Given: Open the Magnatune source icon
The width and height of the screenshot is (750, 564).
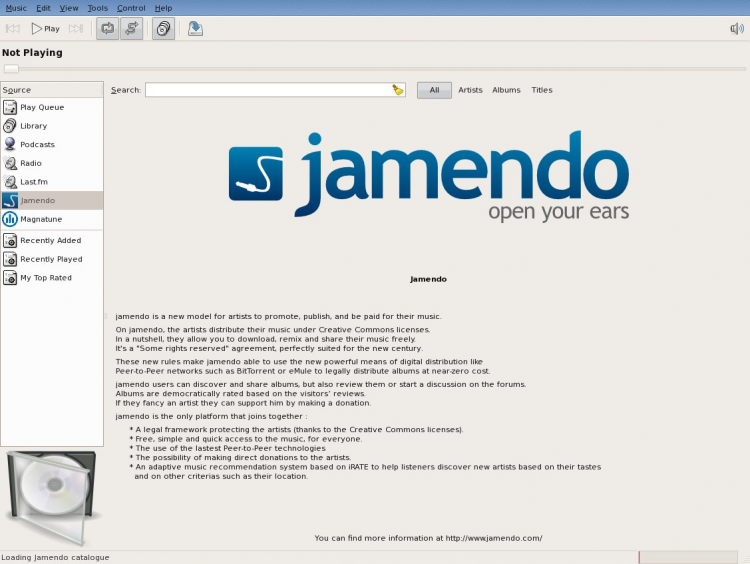Looking at the screenshot, I should [10, 219].
